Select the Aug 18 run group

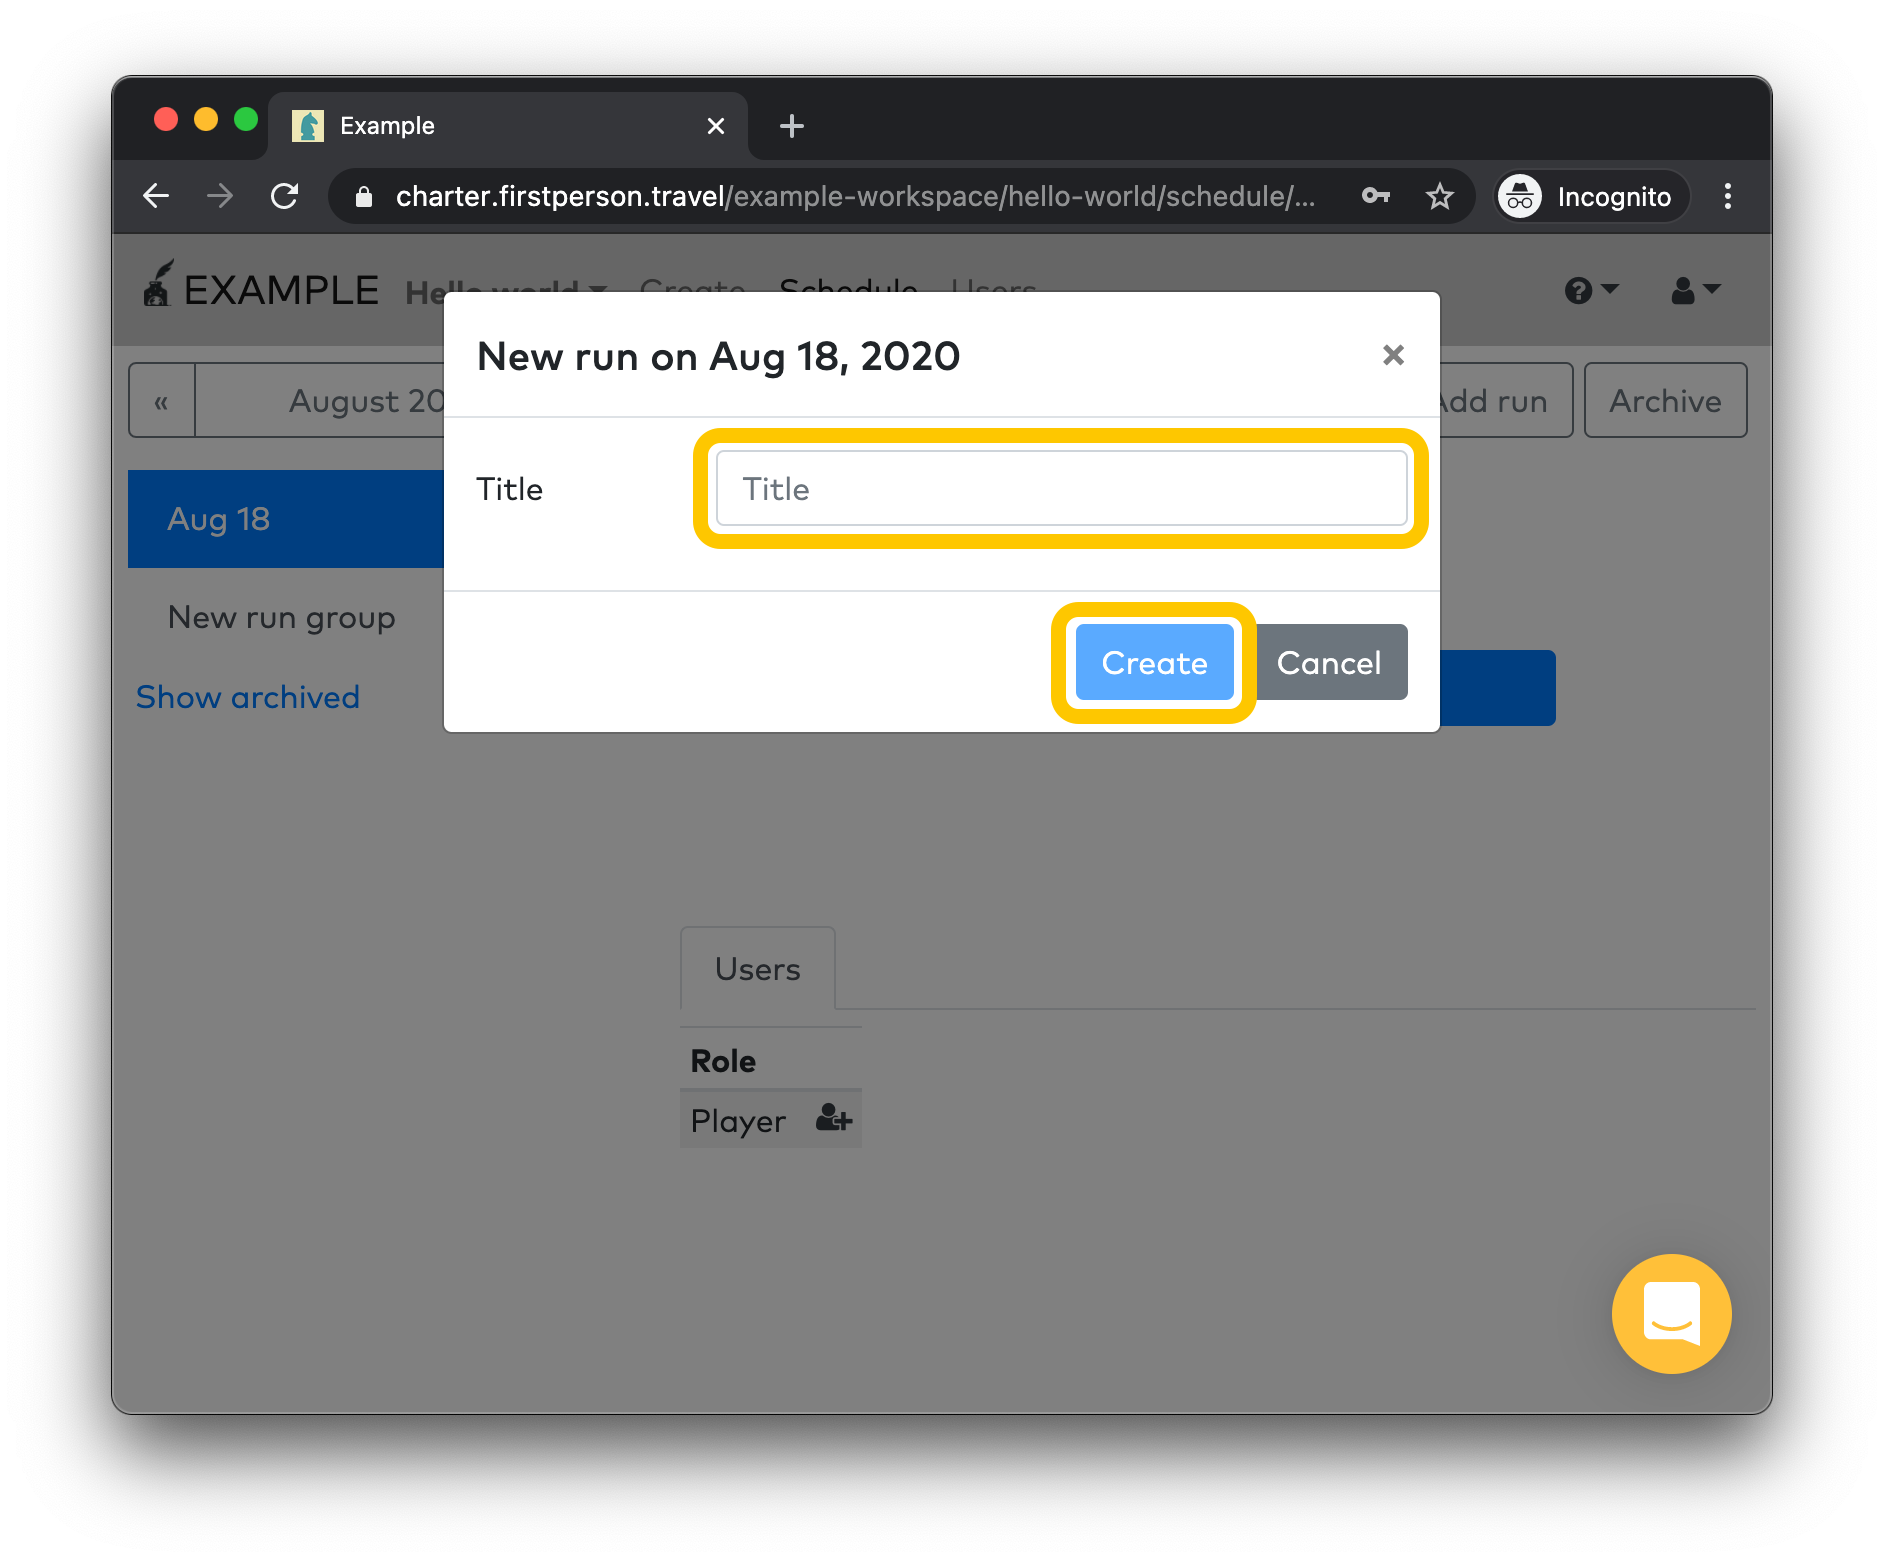pos(286,519)
